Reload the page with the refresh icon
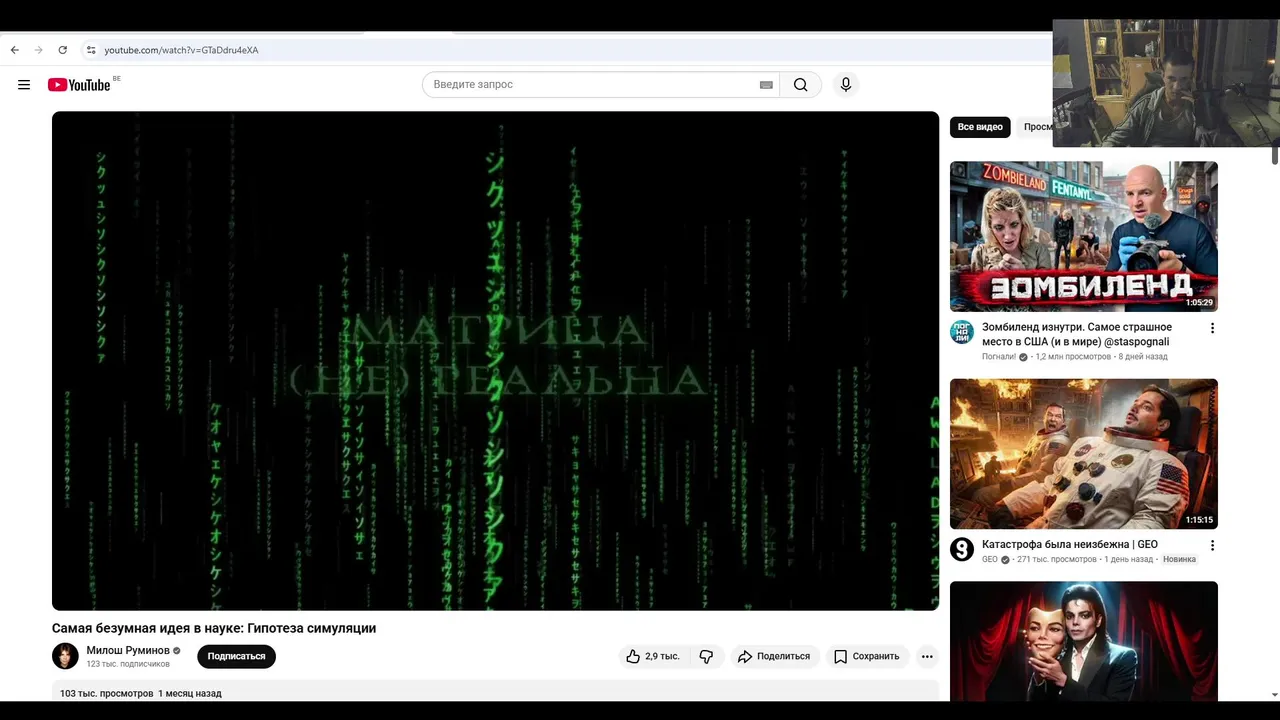1280x720 pixels. [62, 50]
